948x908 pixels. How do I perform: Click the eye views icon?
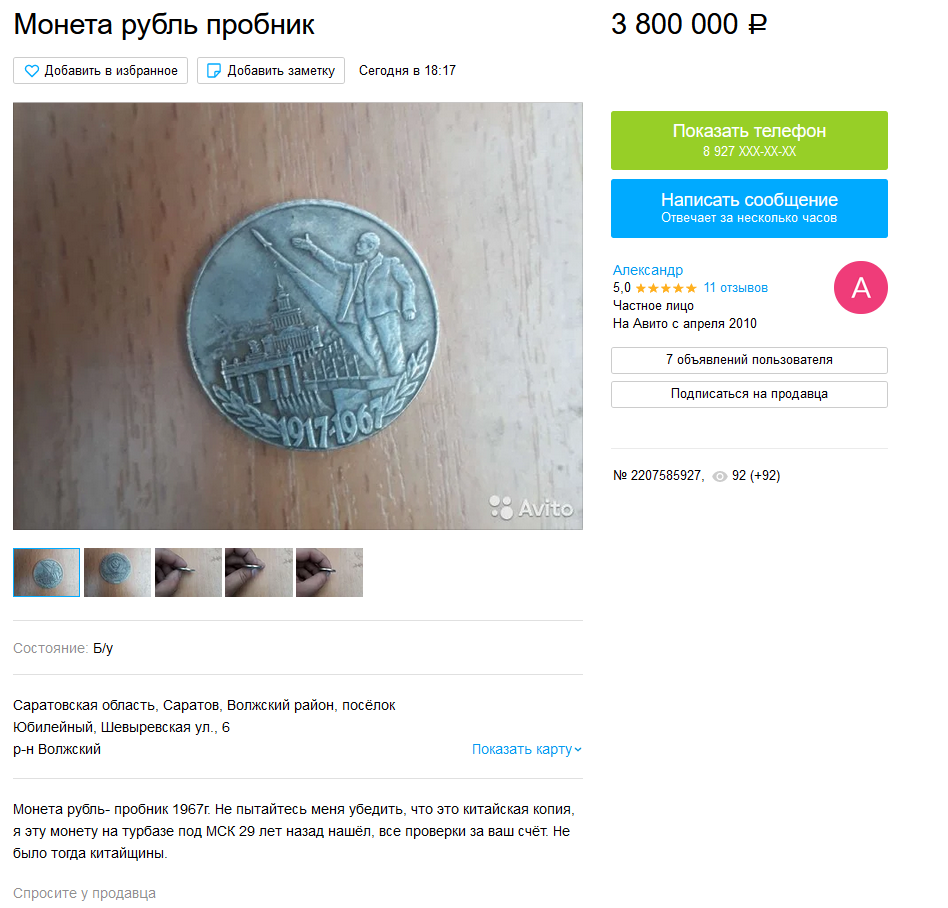coord(719,476)
